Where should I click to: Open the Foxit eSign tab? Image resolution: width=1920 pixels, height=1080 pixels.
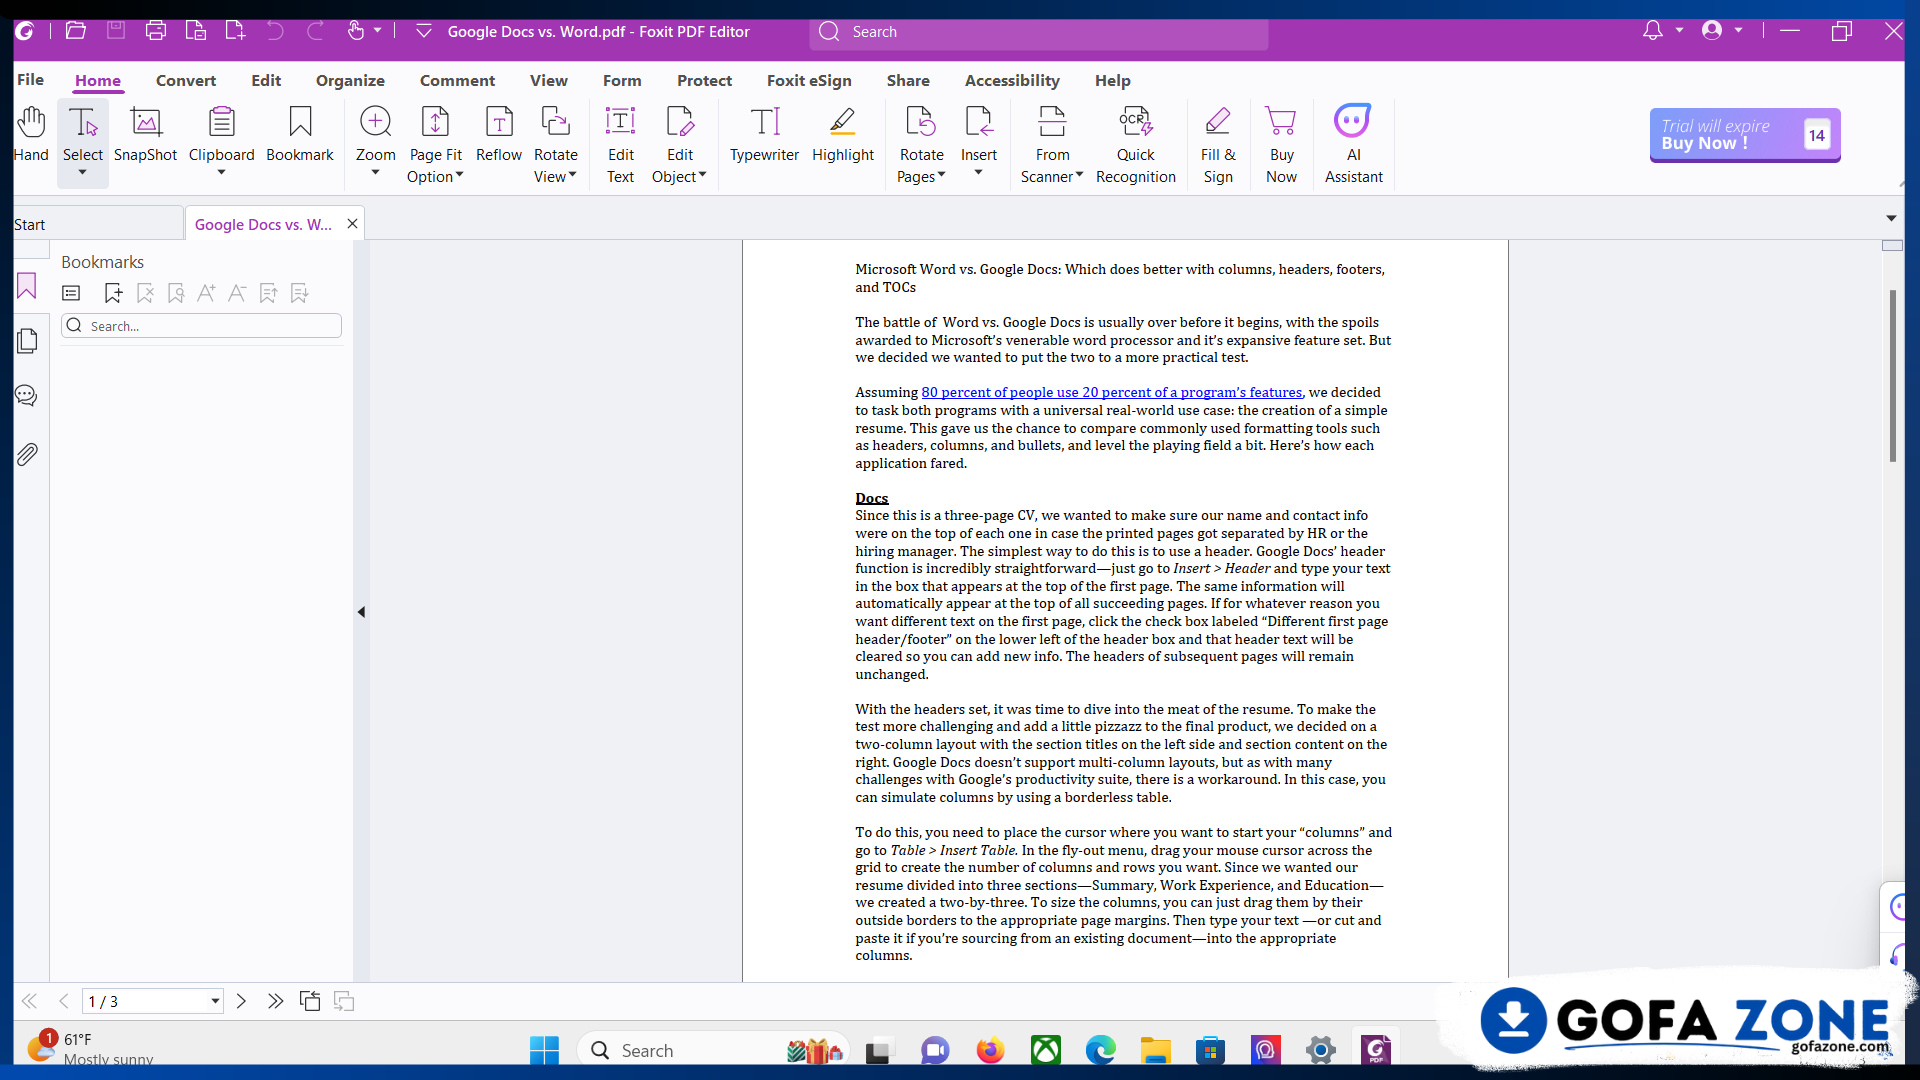point(809,81)
